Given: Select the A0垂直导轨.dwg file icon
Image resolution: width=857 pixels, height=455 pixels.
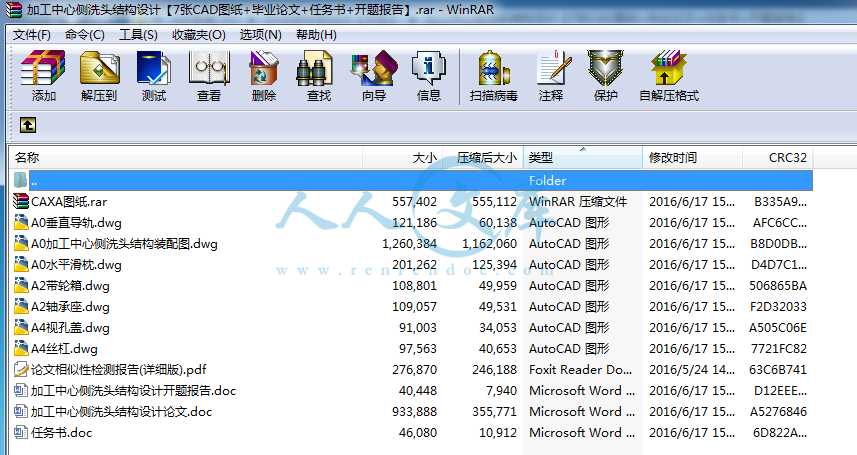Looking at the screenshot, I should point(21,223).
